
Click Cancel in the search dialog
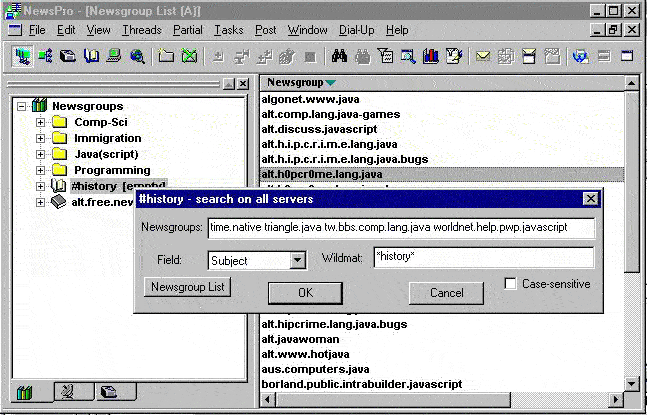[446, 293]
